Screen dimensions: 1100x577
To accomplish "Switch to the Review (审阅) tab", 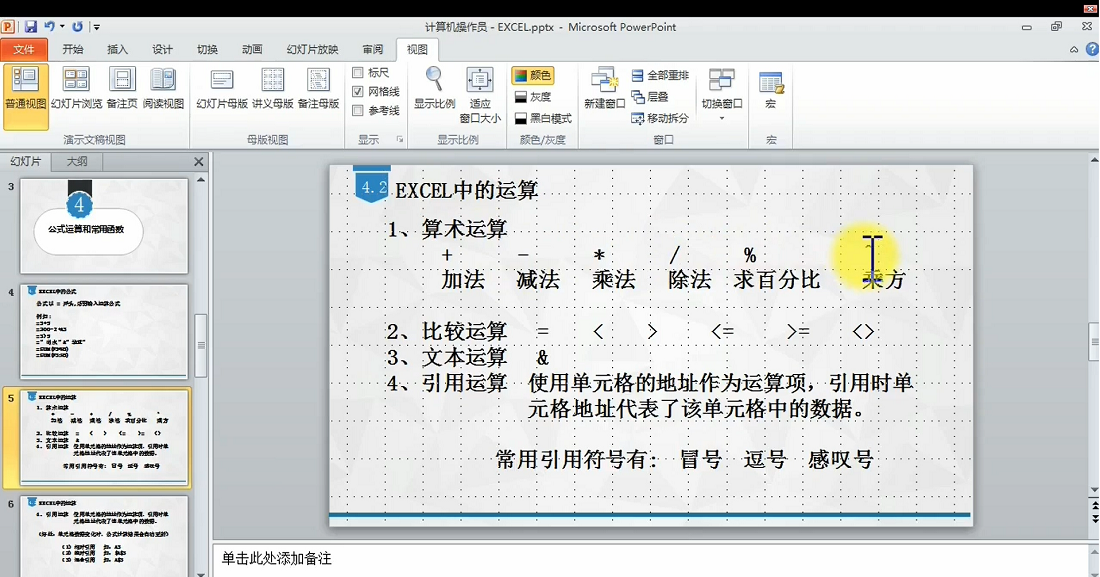I will 373,49.
